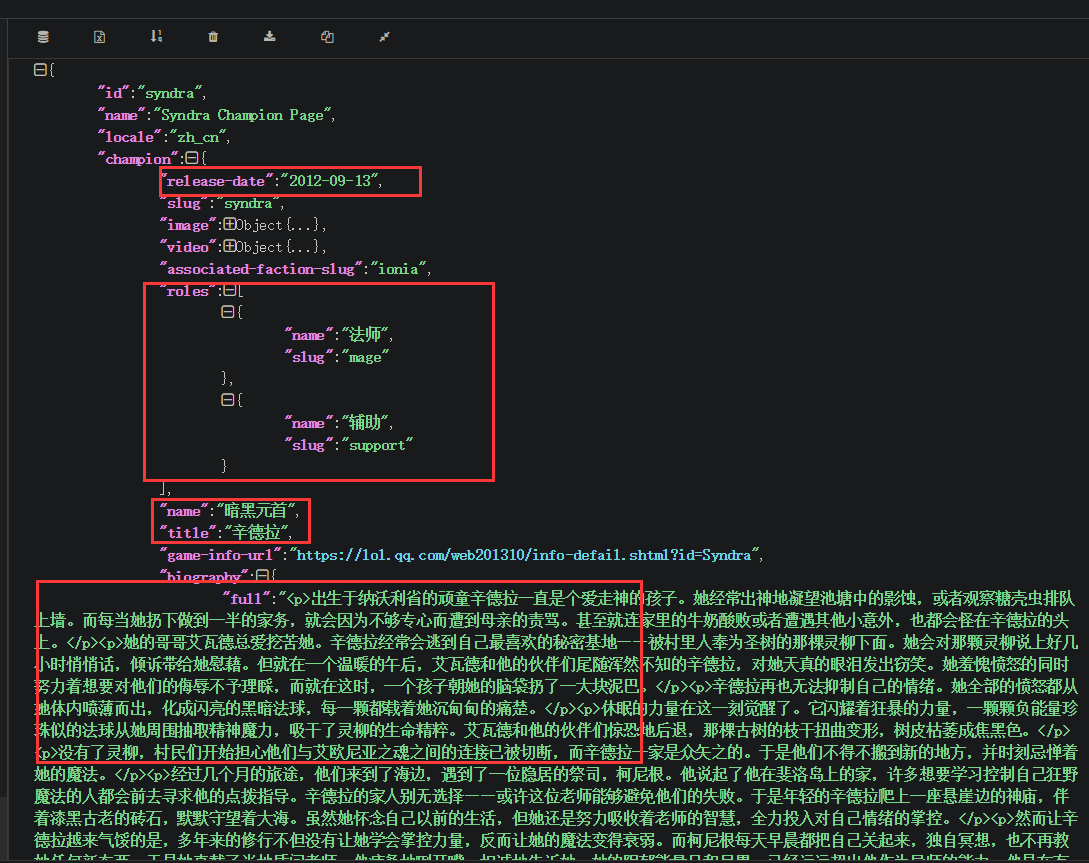Image resolution: width=1089 pixels, height=863 pixels.
Task: Click the "game-info-url" key
Action: click(x=221, y=555)
